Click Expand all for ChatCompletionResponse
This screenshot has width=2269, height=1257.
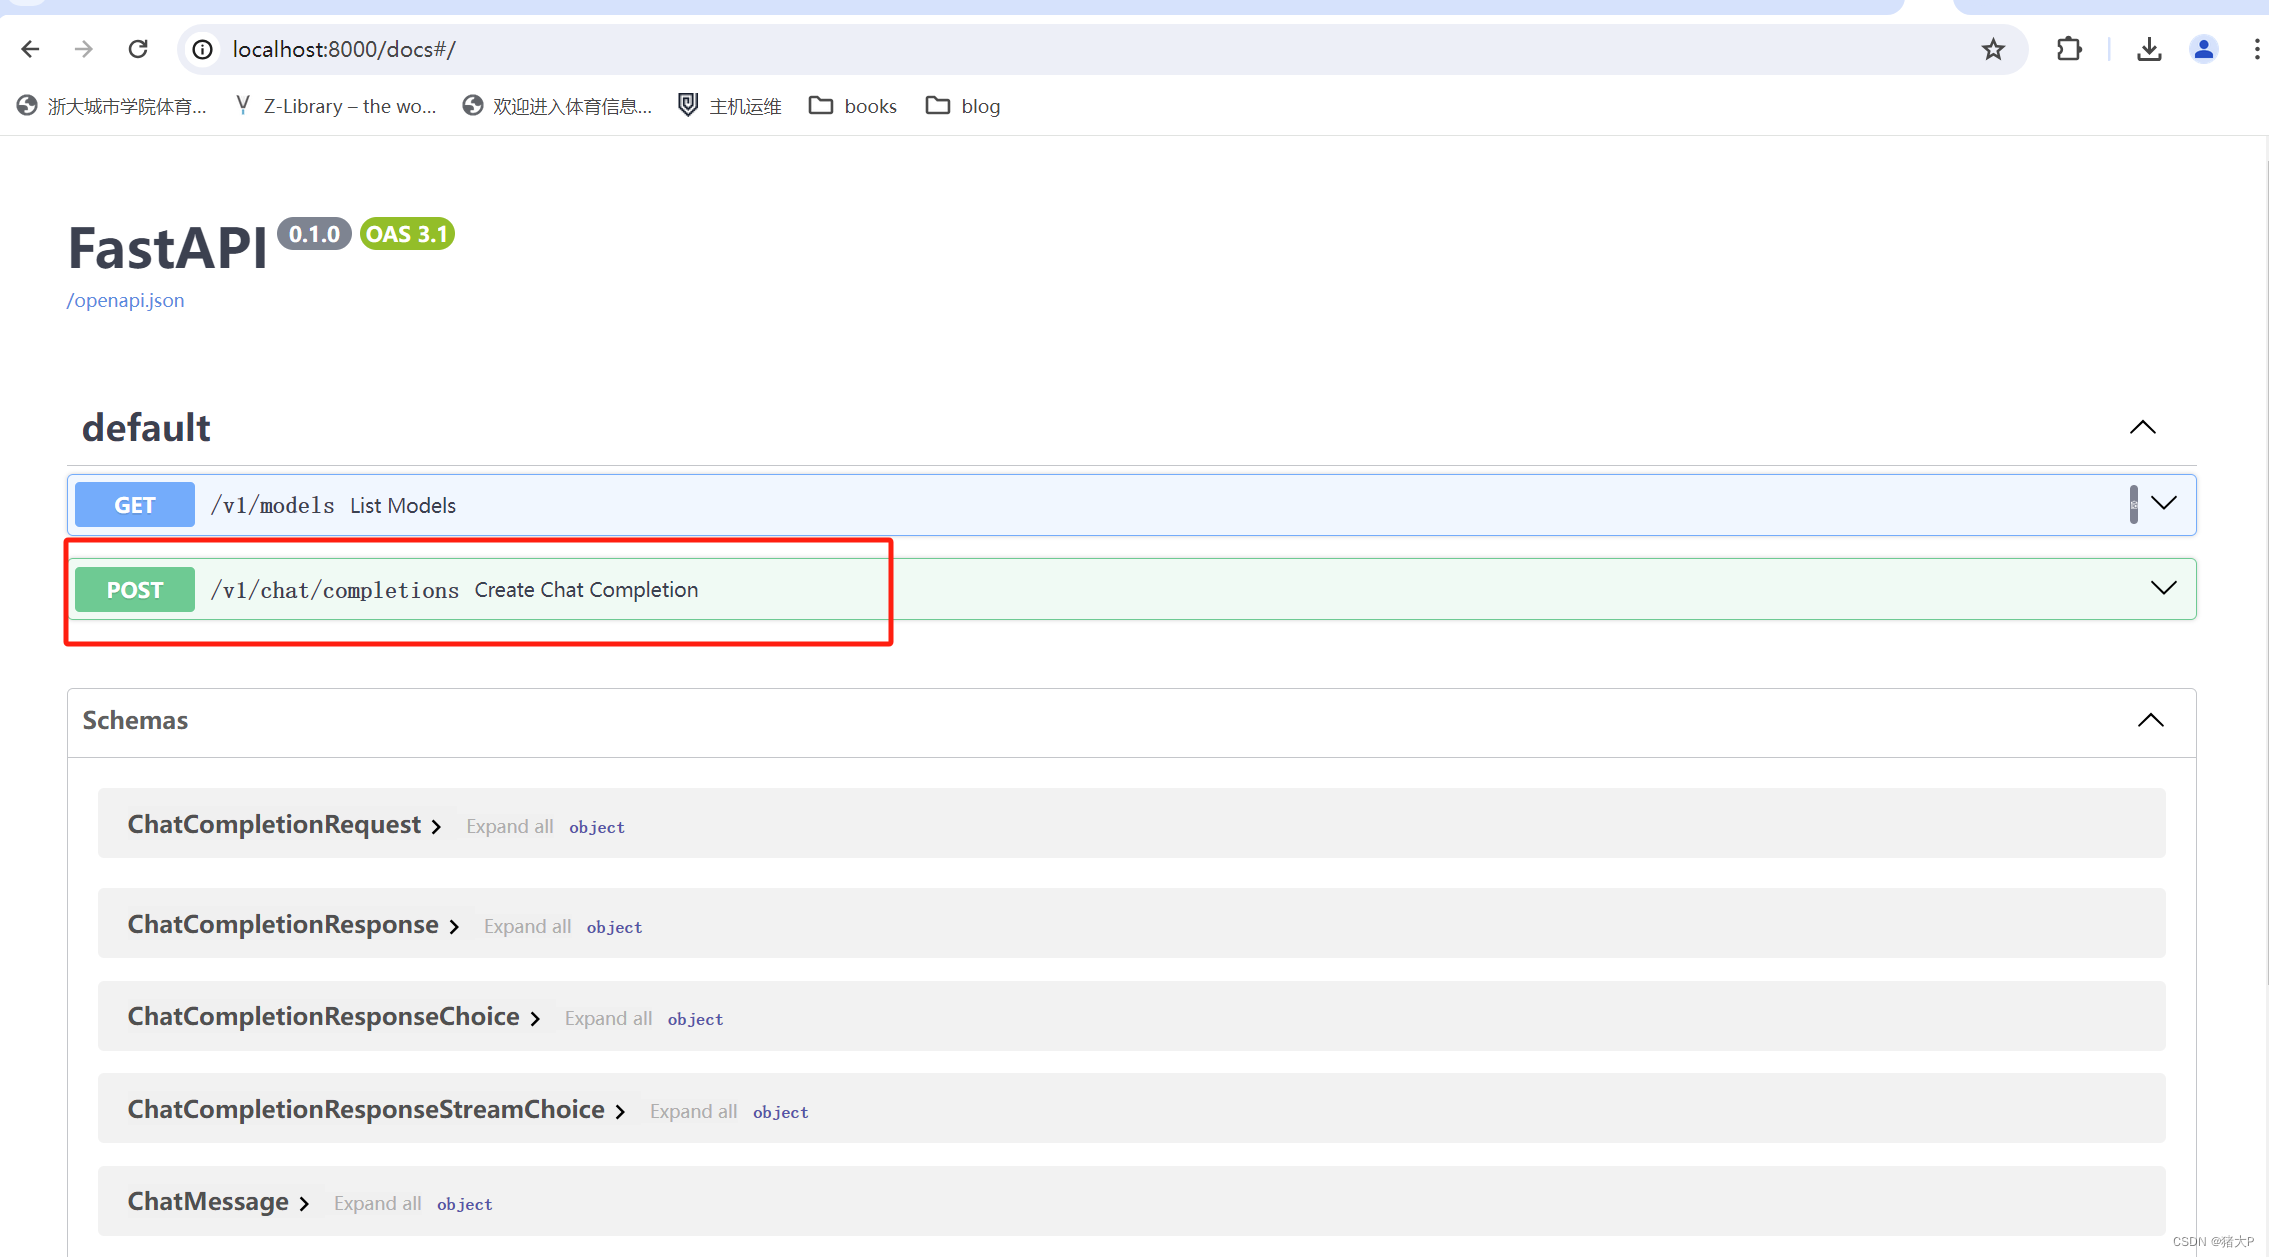[x=527, y=926]
